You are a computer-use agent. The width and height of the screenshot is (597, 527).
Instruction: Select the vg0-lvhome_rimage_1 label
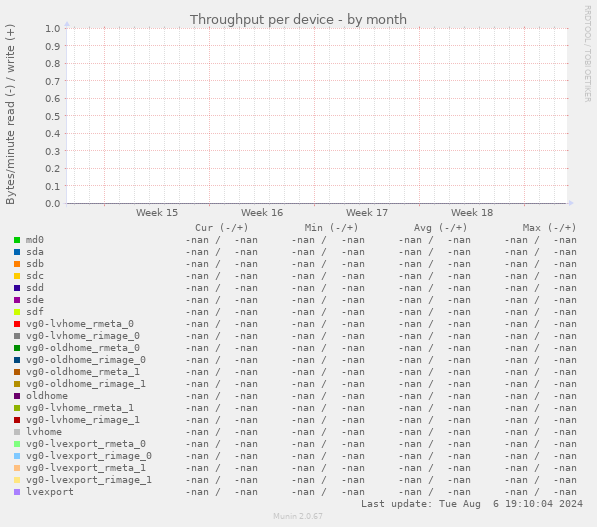(x=83, y=420)
